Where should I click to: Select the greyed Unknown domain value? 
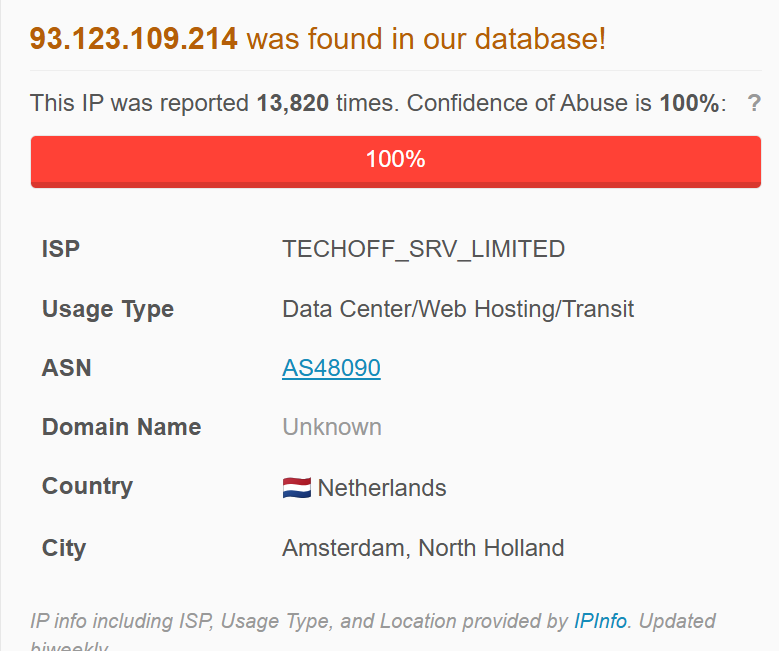(x=332, y=427)
